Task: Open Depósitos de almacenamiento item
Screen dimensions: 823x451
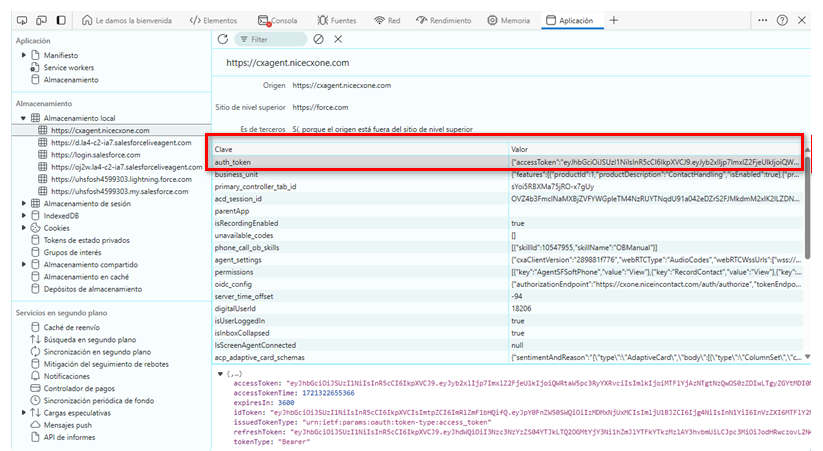Action: click(x=93, y=289)
